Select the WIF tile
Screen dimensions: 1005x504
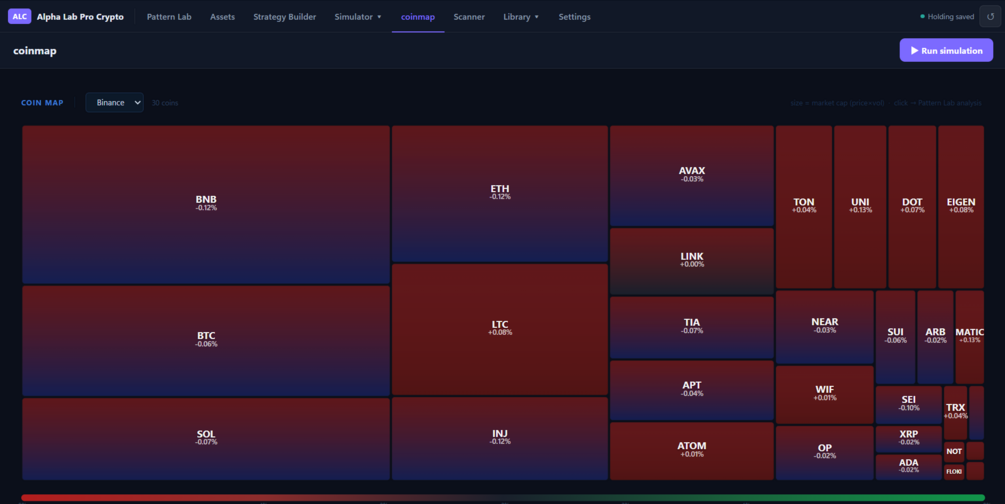[825, 394]
